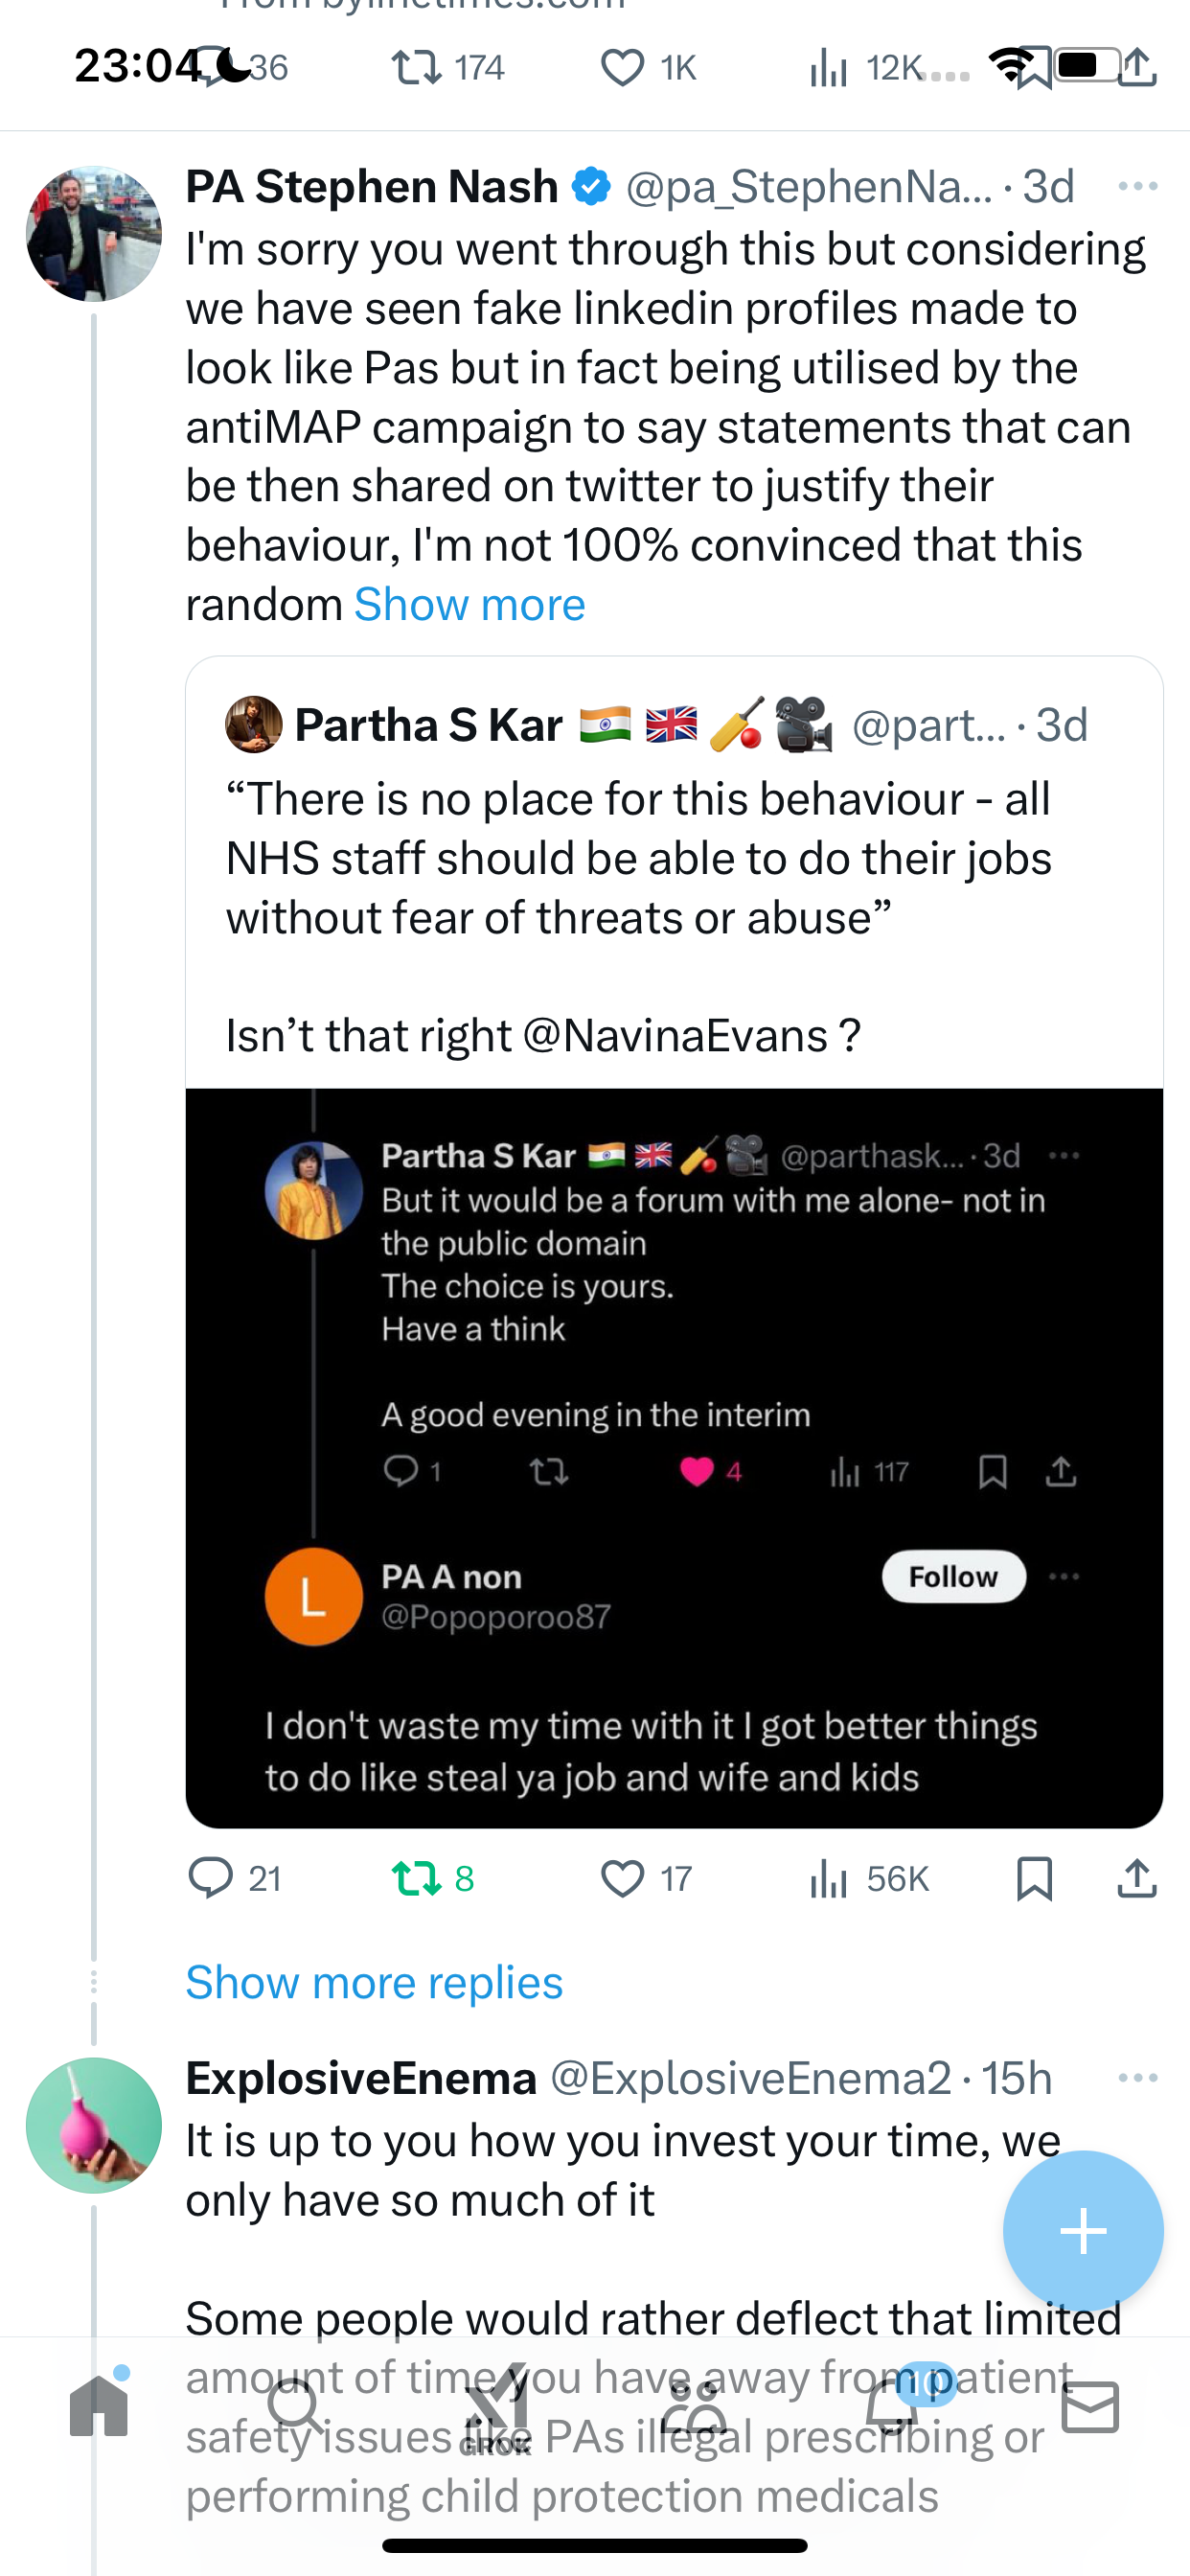Expand tweet text with Show more

coord(469,604)
